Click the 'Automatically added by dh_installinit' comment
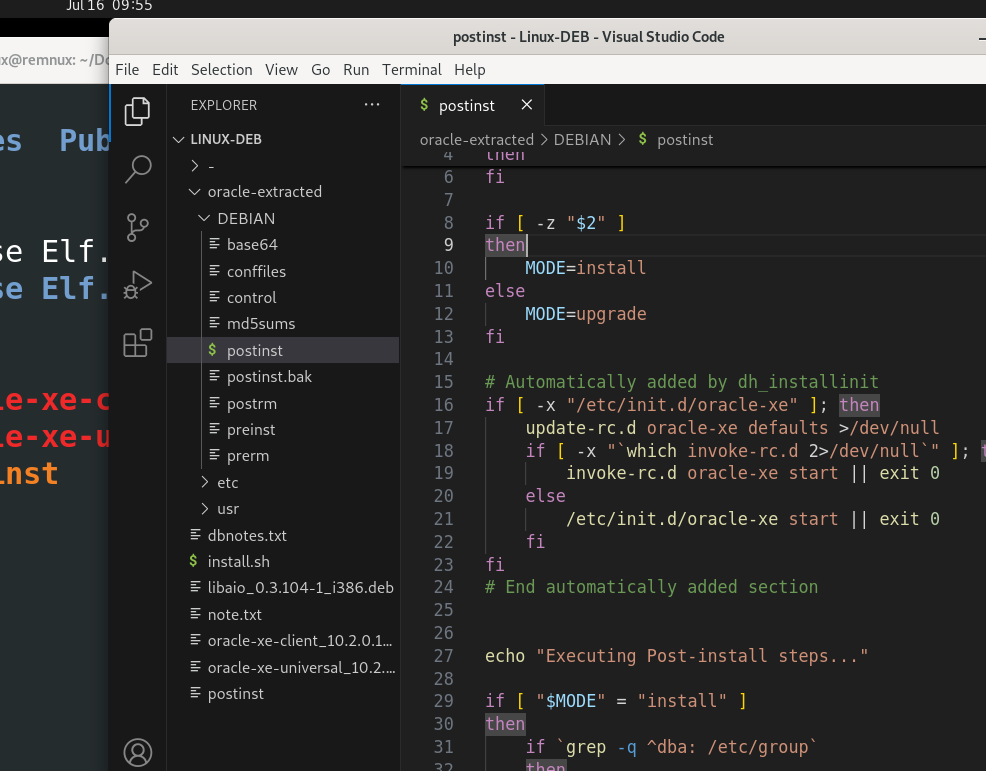986x771 pixels. coord(682,382)
